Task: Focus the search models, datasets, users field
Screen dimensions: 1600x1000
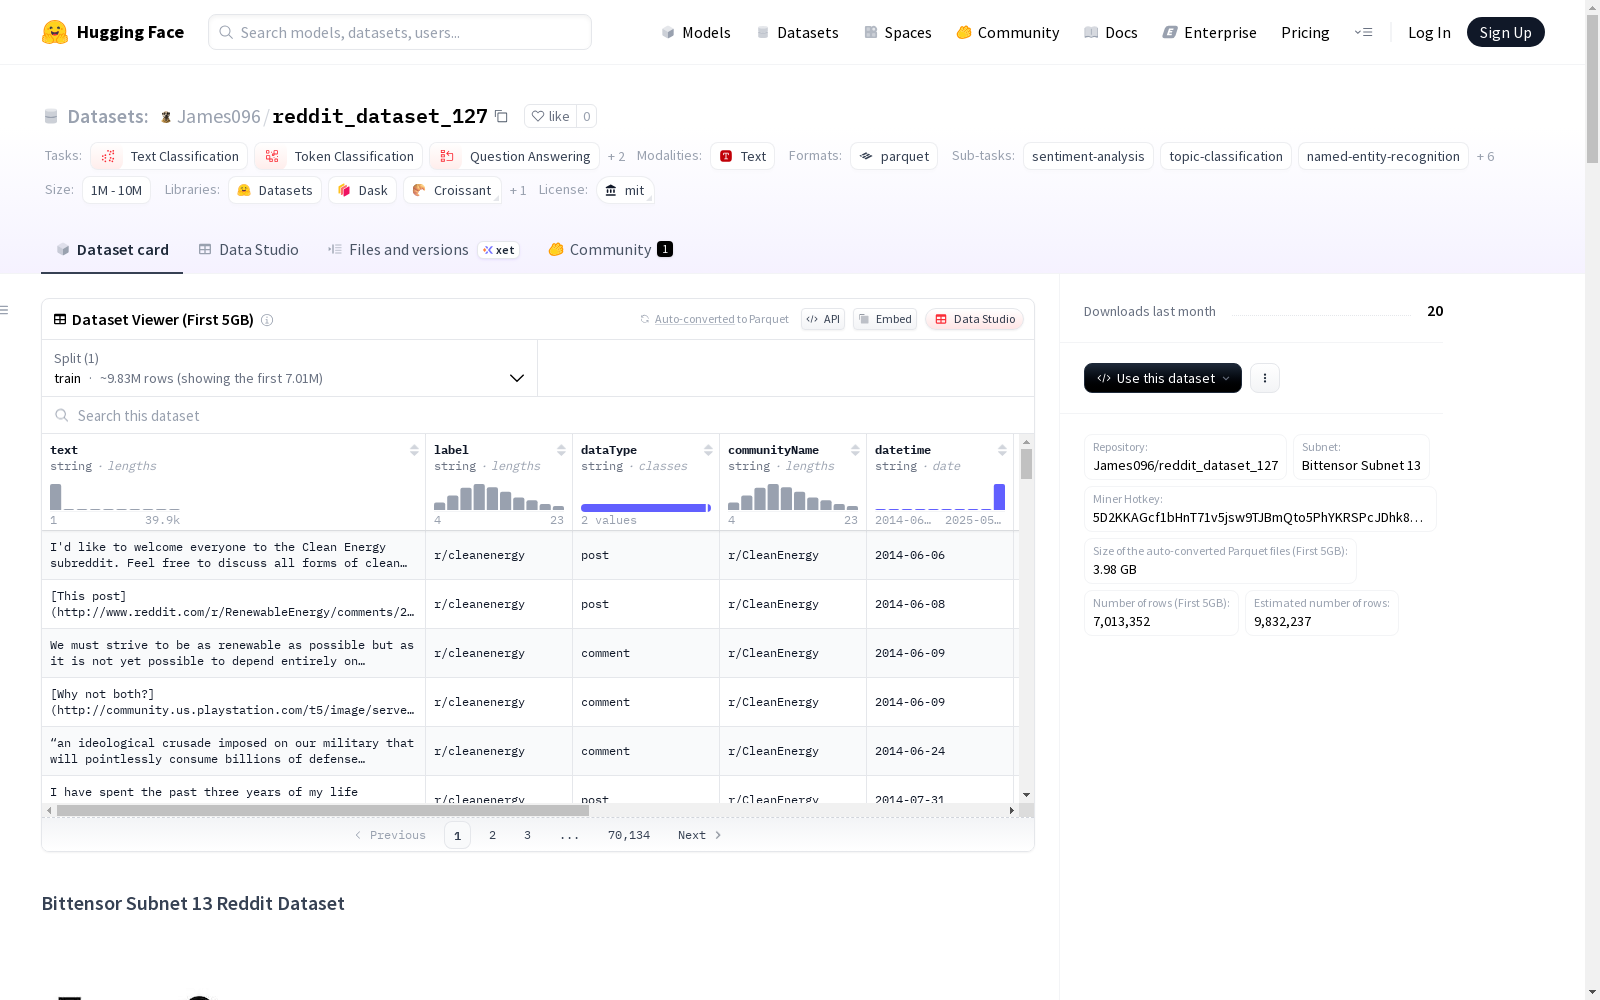Action: (x=400, y=32)
